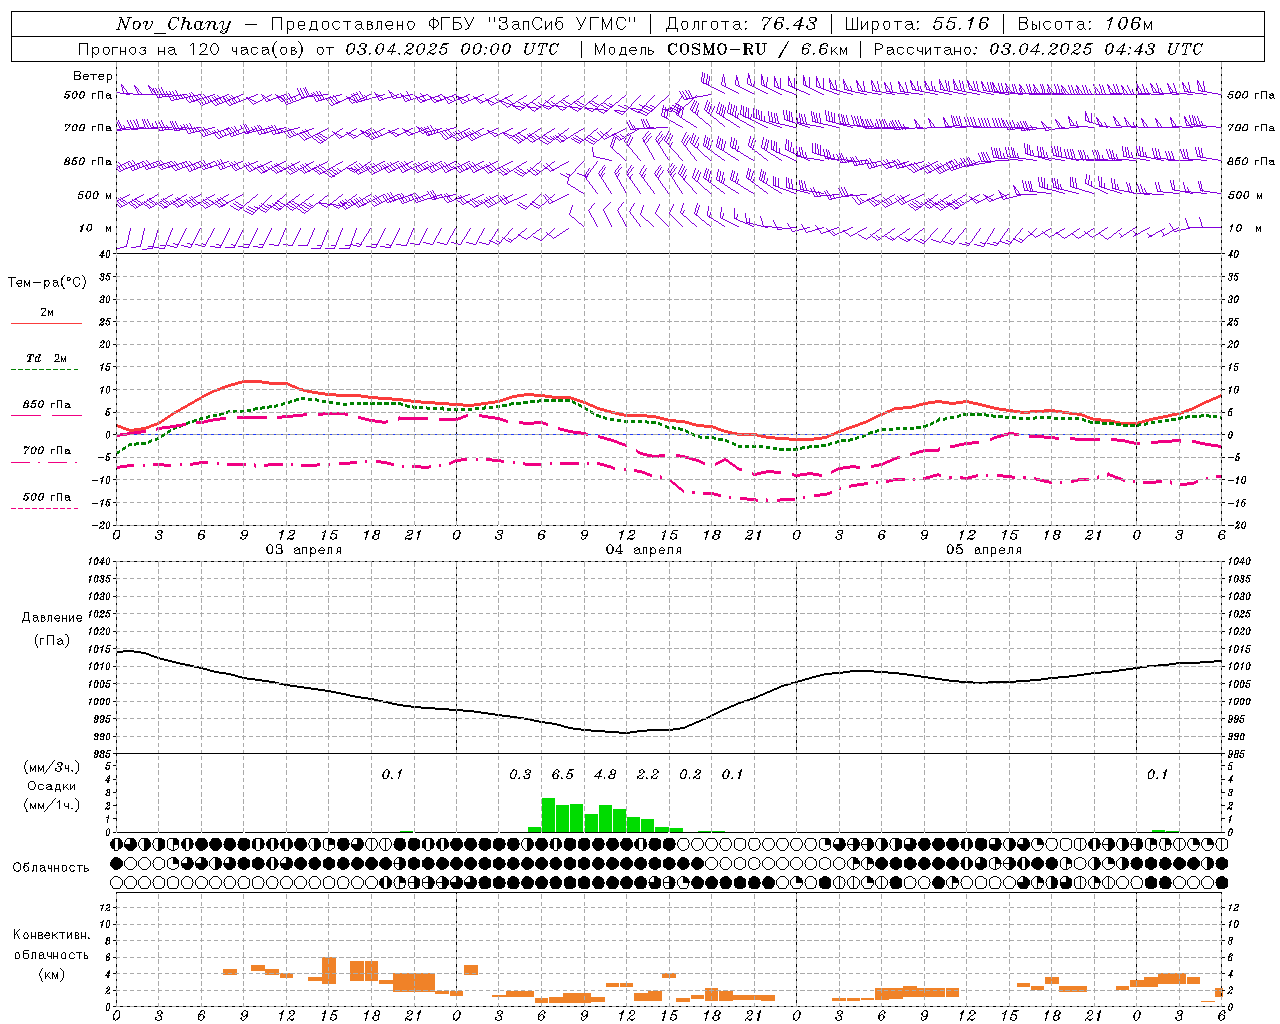The image size is (1280, 1024).
Task: Click the '04 апреля' date label
Action: point(643,550)
